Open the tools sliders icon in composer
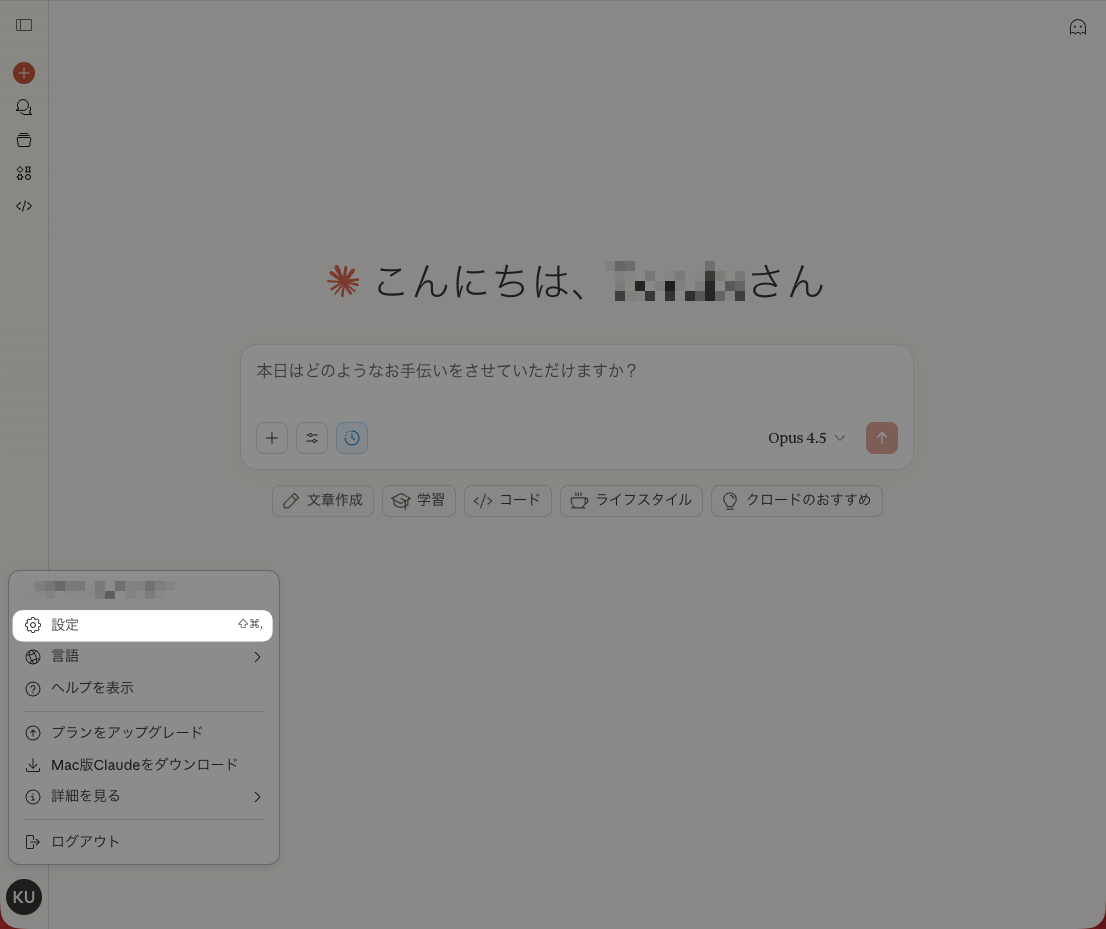1106x929 pixels. (312, 438)
